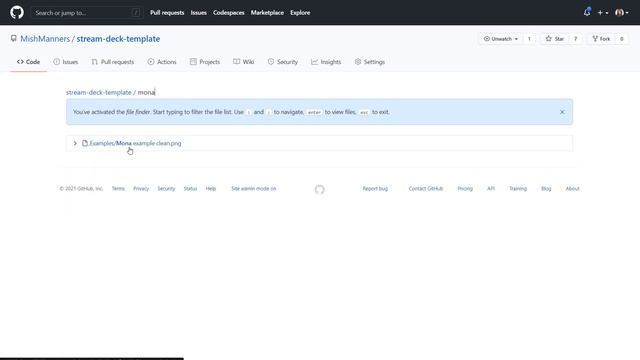Viewport: 640px width, 360px height.
Task: Open footer Status link
Action: tap(190, 189)
